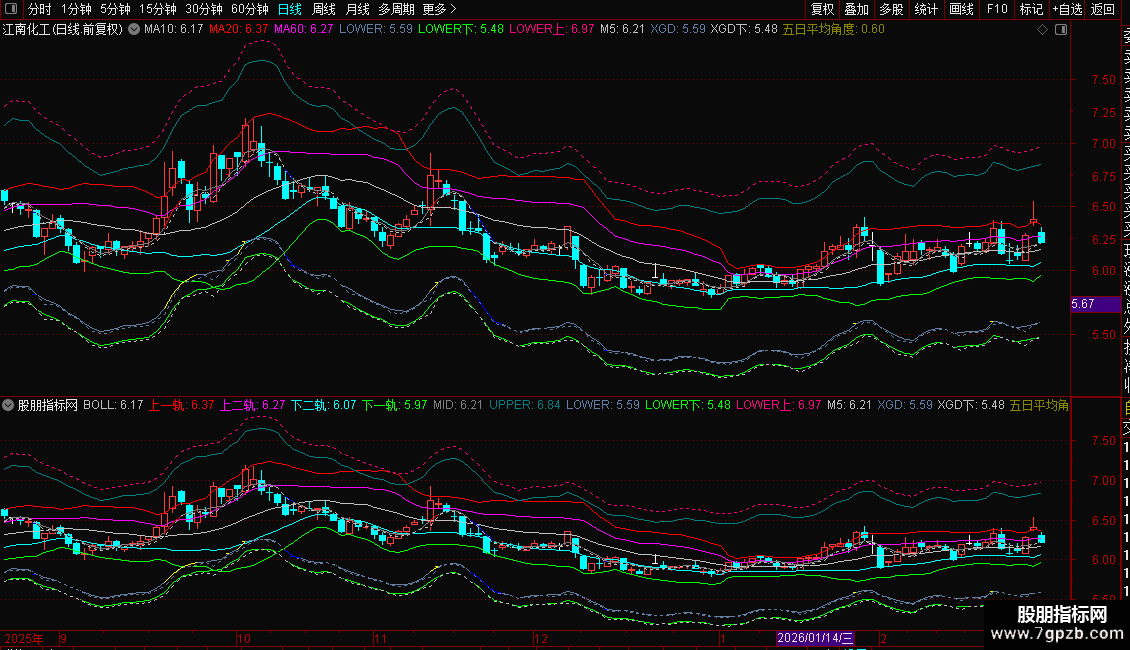
Task: Click the 上一轨: 6.37 label
Action: [182, 405]
